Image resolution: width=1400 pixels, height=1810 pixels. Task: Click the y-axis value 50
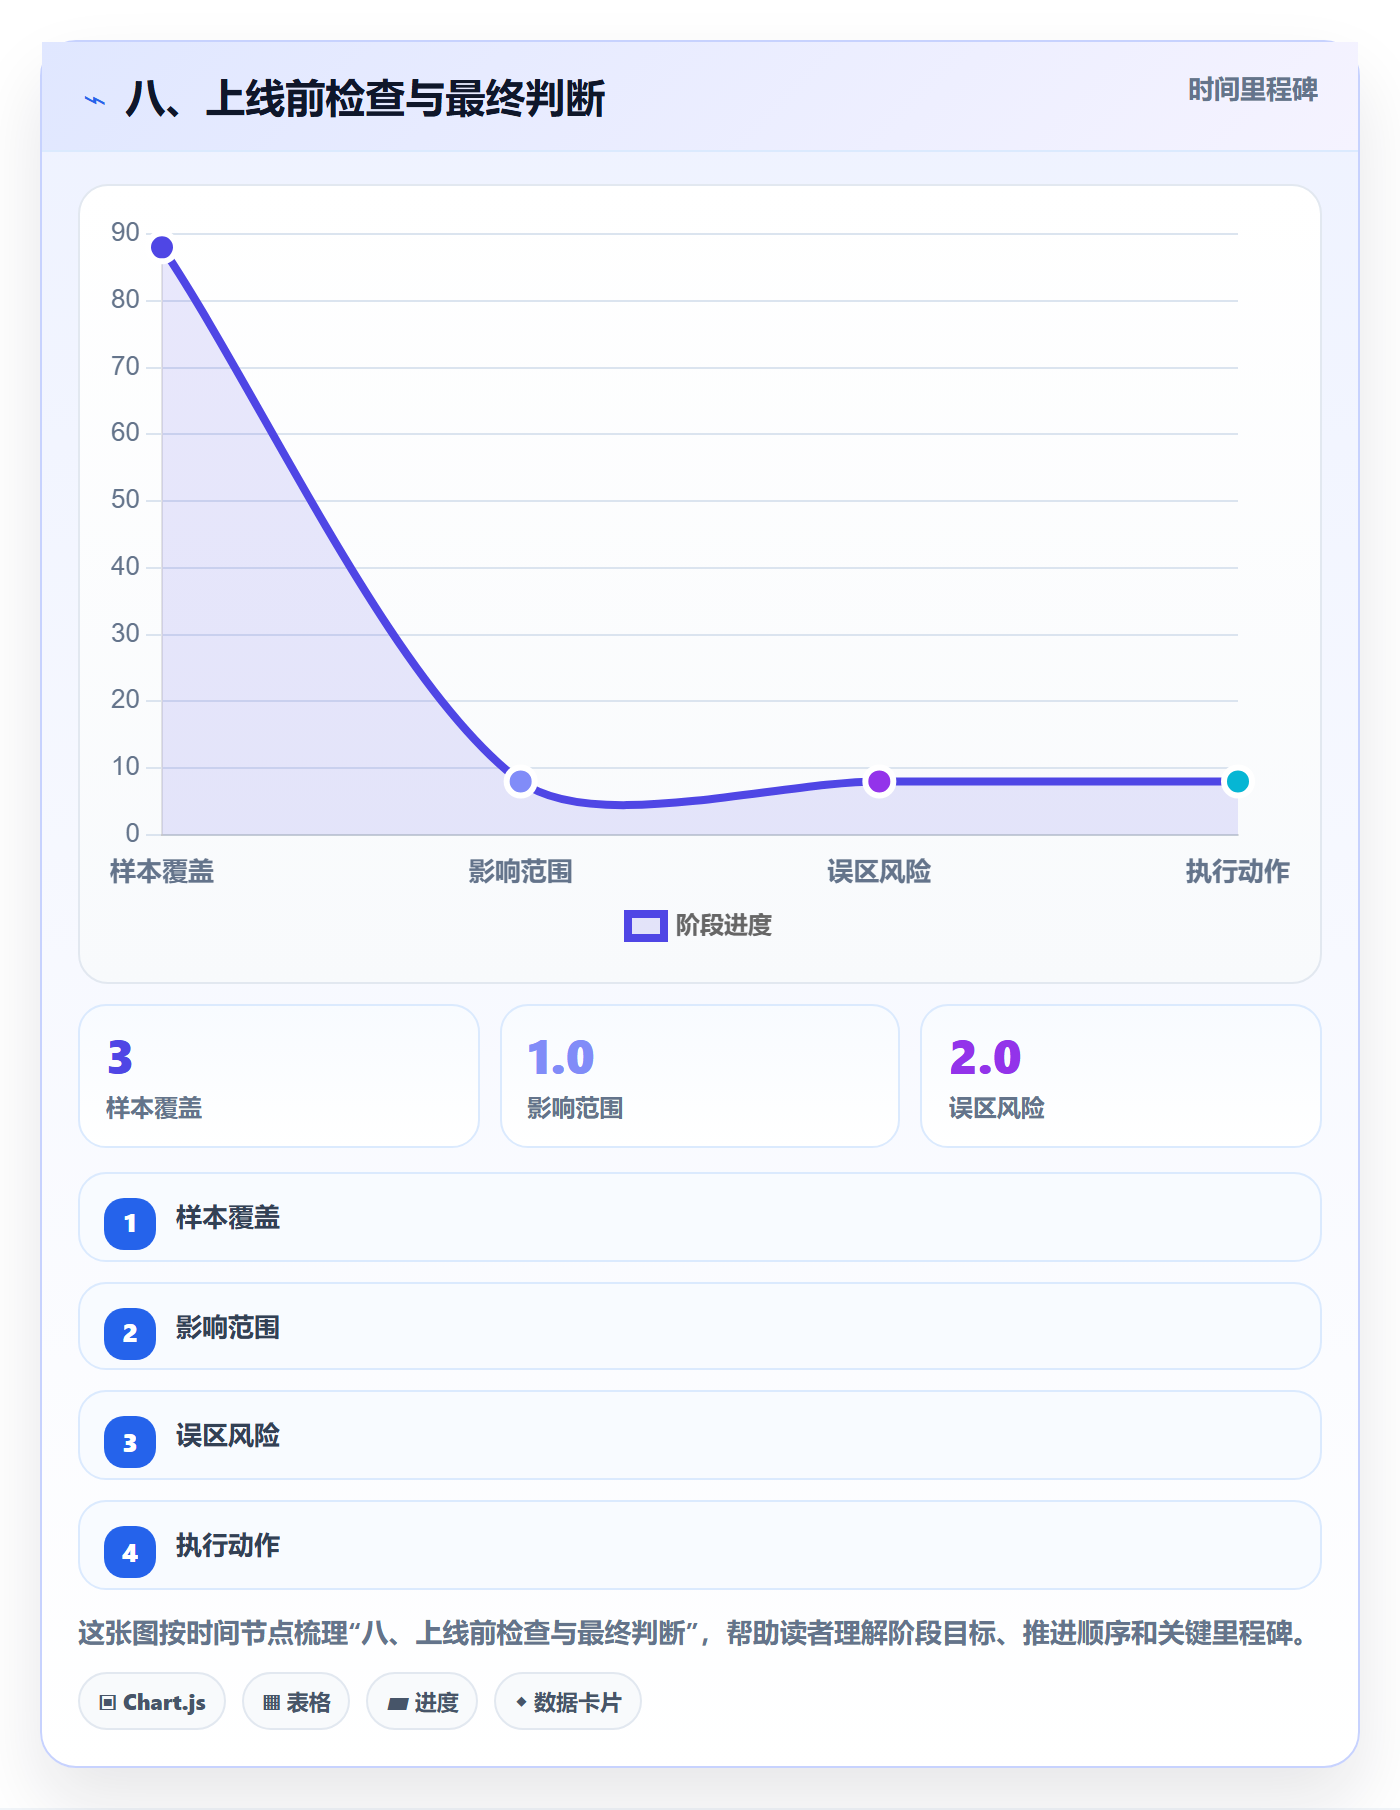125,499
